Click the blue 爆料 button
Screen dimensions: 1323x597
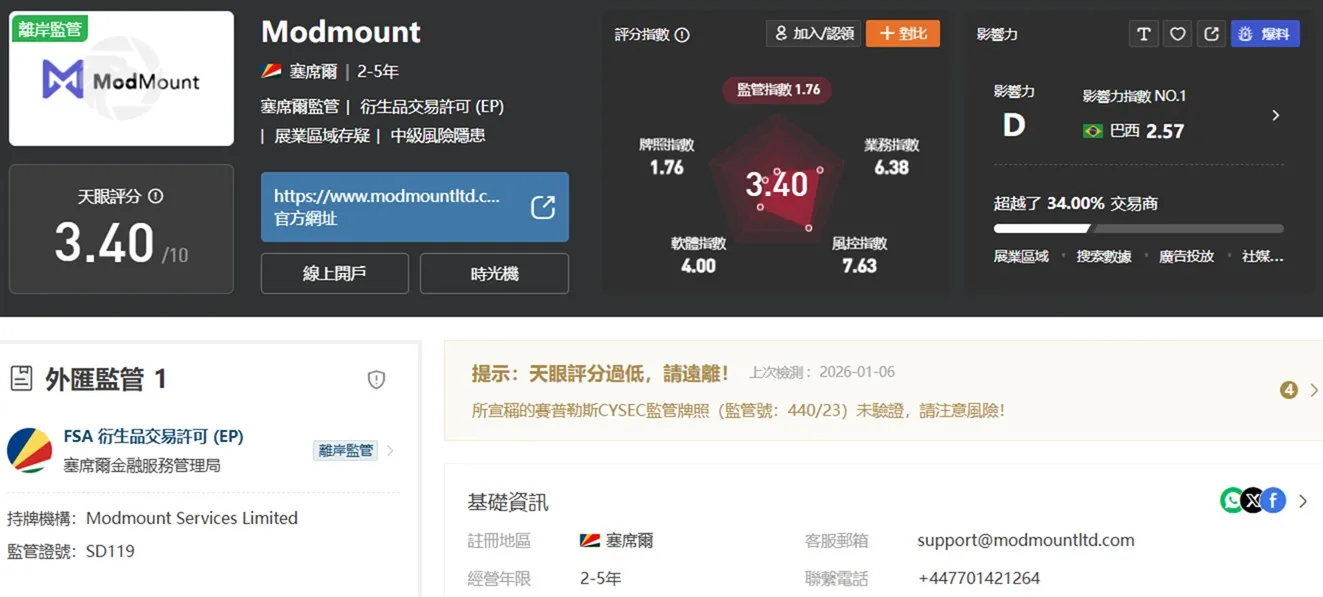[x=1265, y=34]
